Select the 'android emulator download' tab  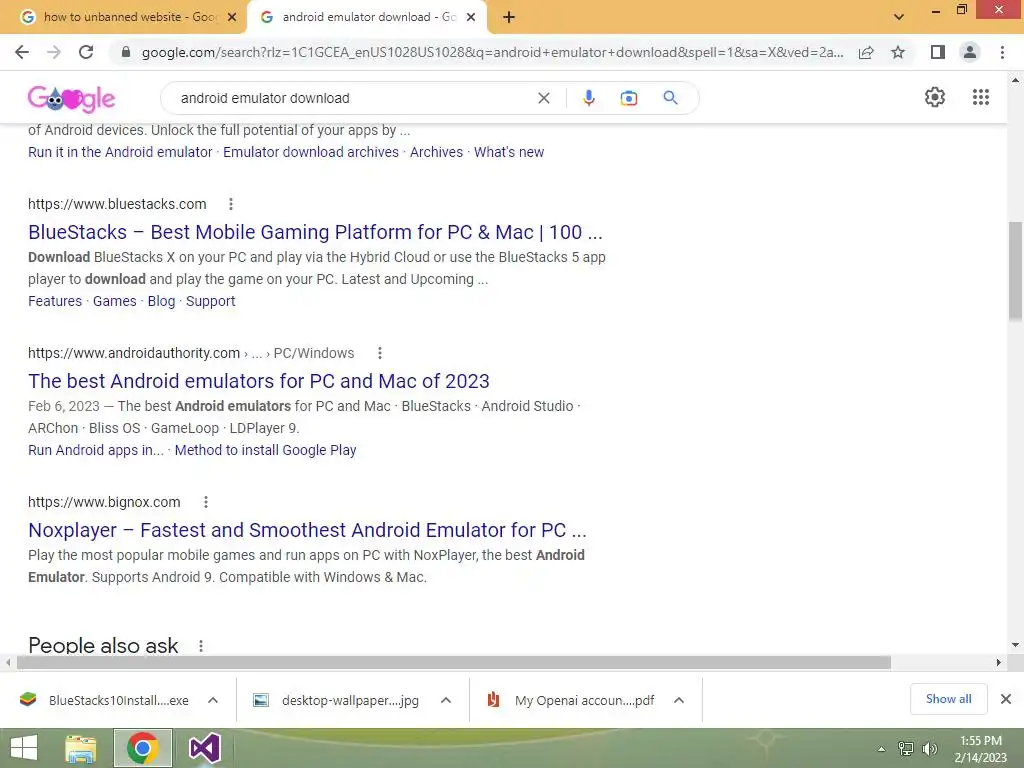click(x=366, y=17)
